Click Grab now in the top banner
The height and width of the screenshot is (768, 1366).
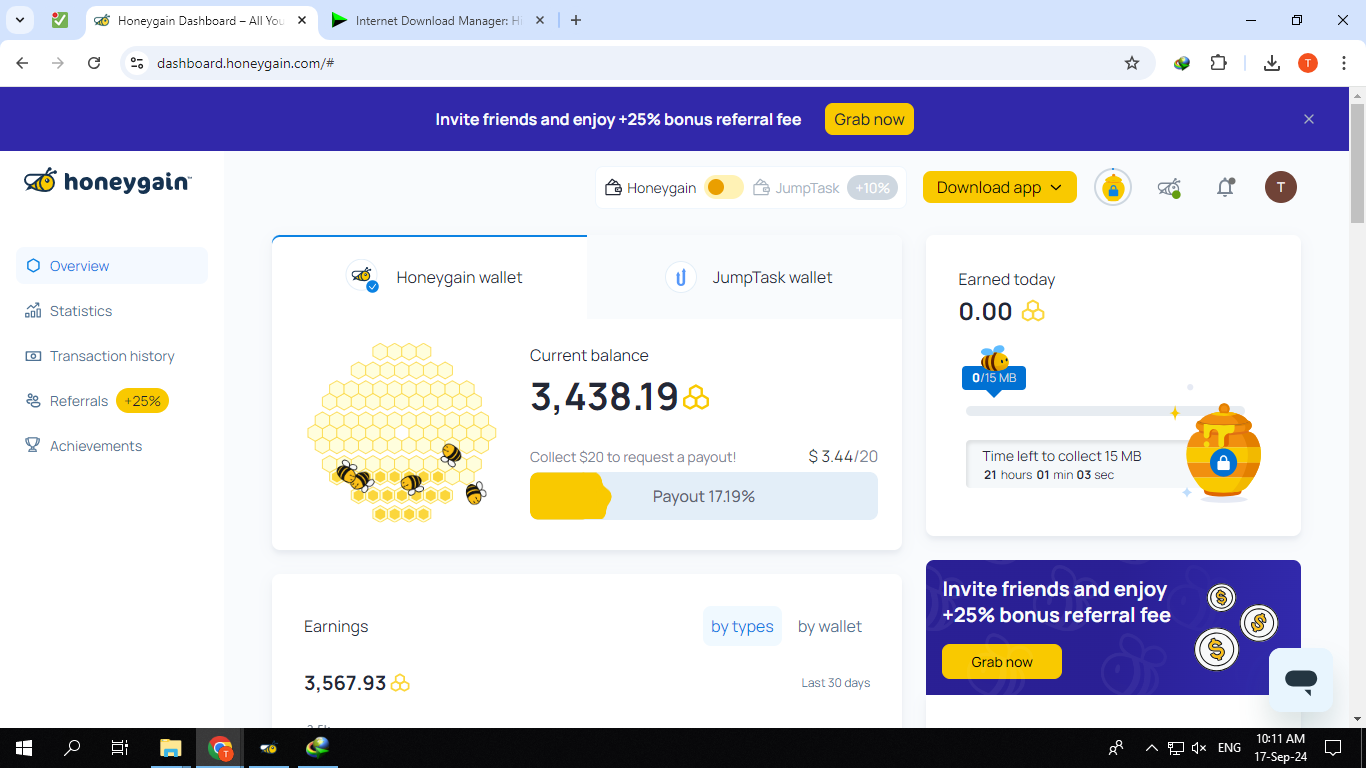coord(869,119)
